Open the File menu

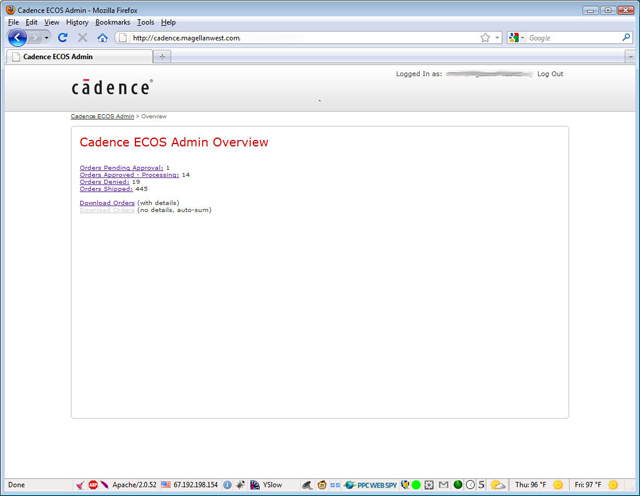point(13,22)
